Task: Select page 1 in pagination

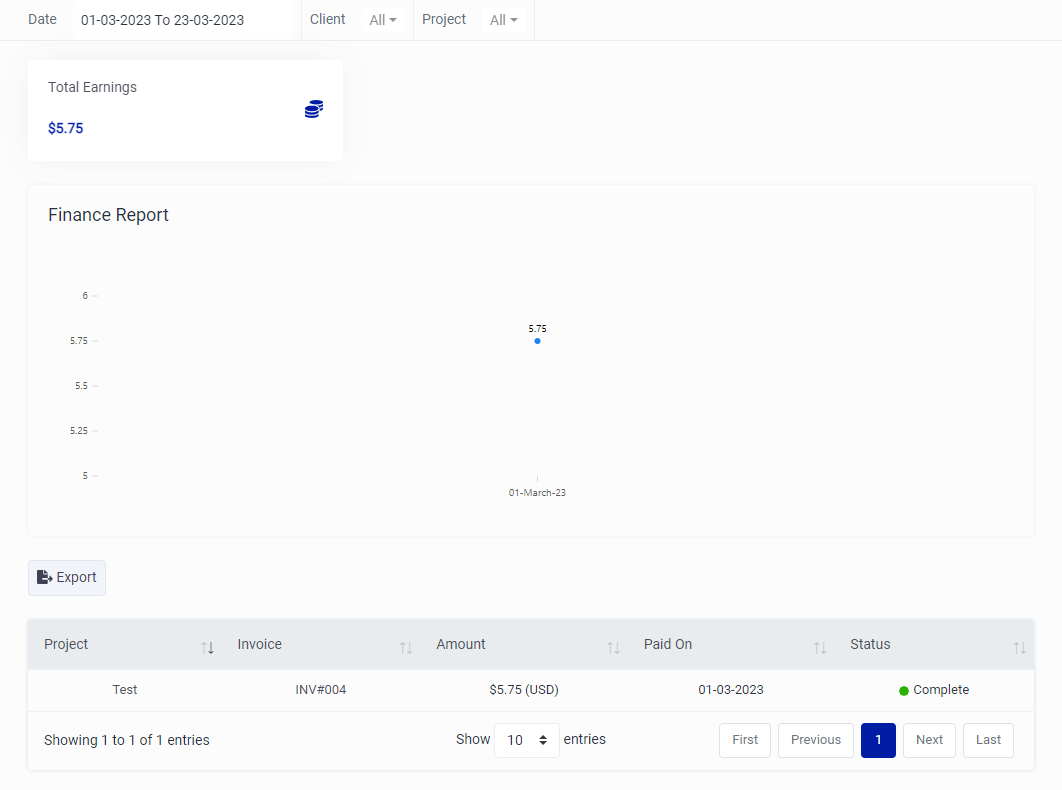Action: click(878, 740)
